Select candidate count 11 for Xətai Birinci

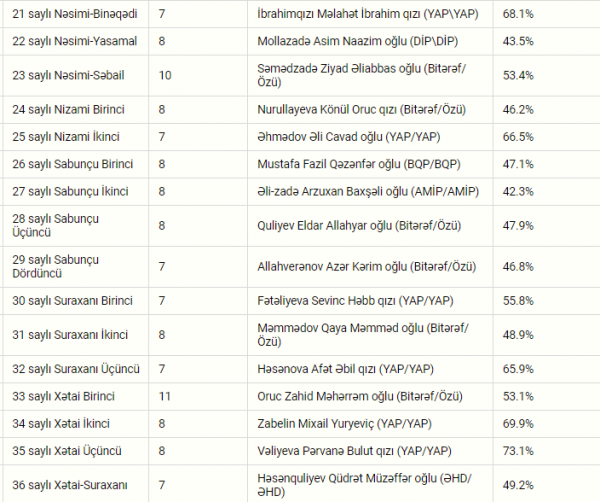tap(165, 396)
